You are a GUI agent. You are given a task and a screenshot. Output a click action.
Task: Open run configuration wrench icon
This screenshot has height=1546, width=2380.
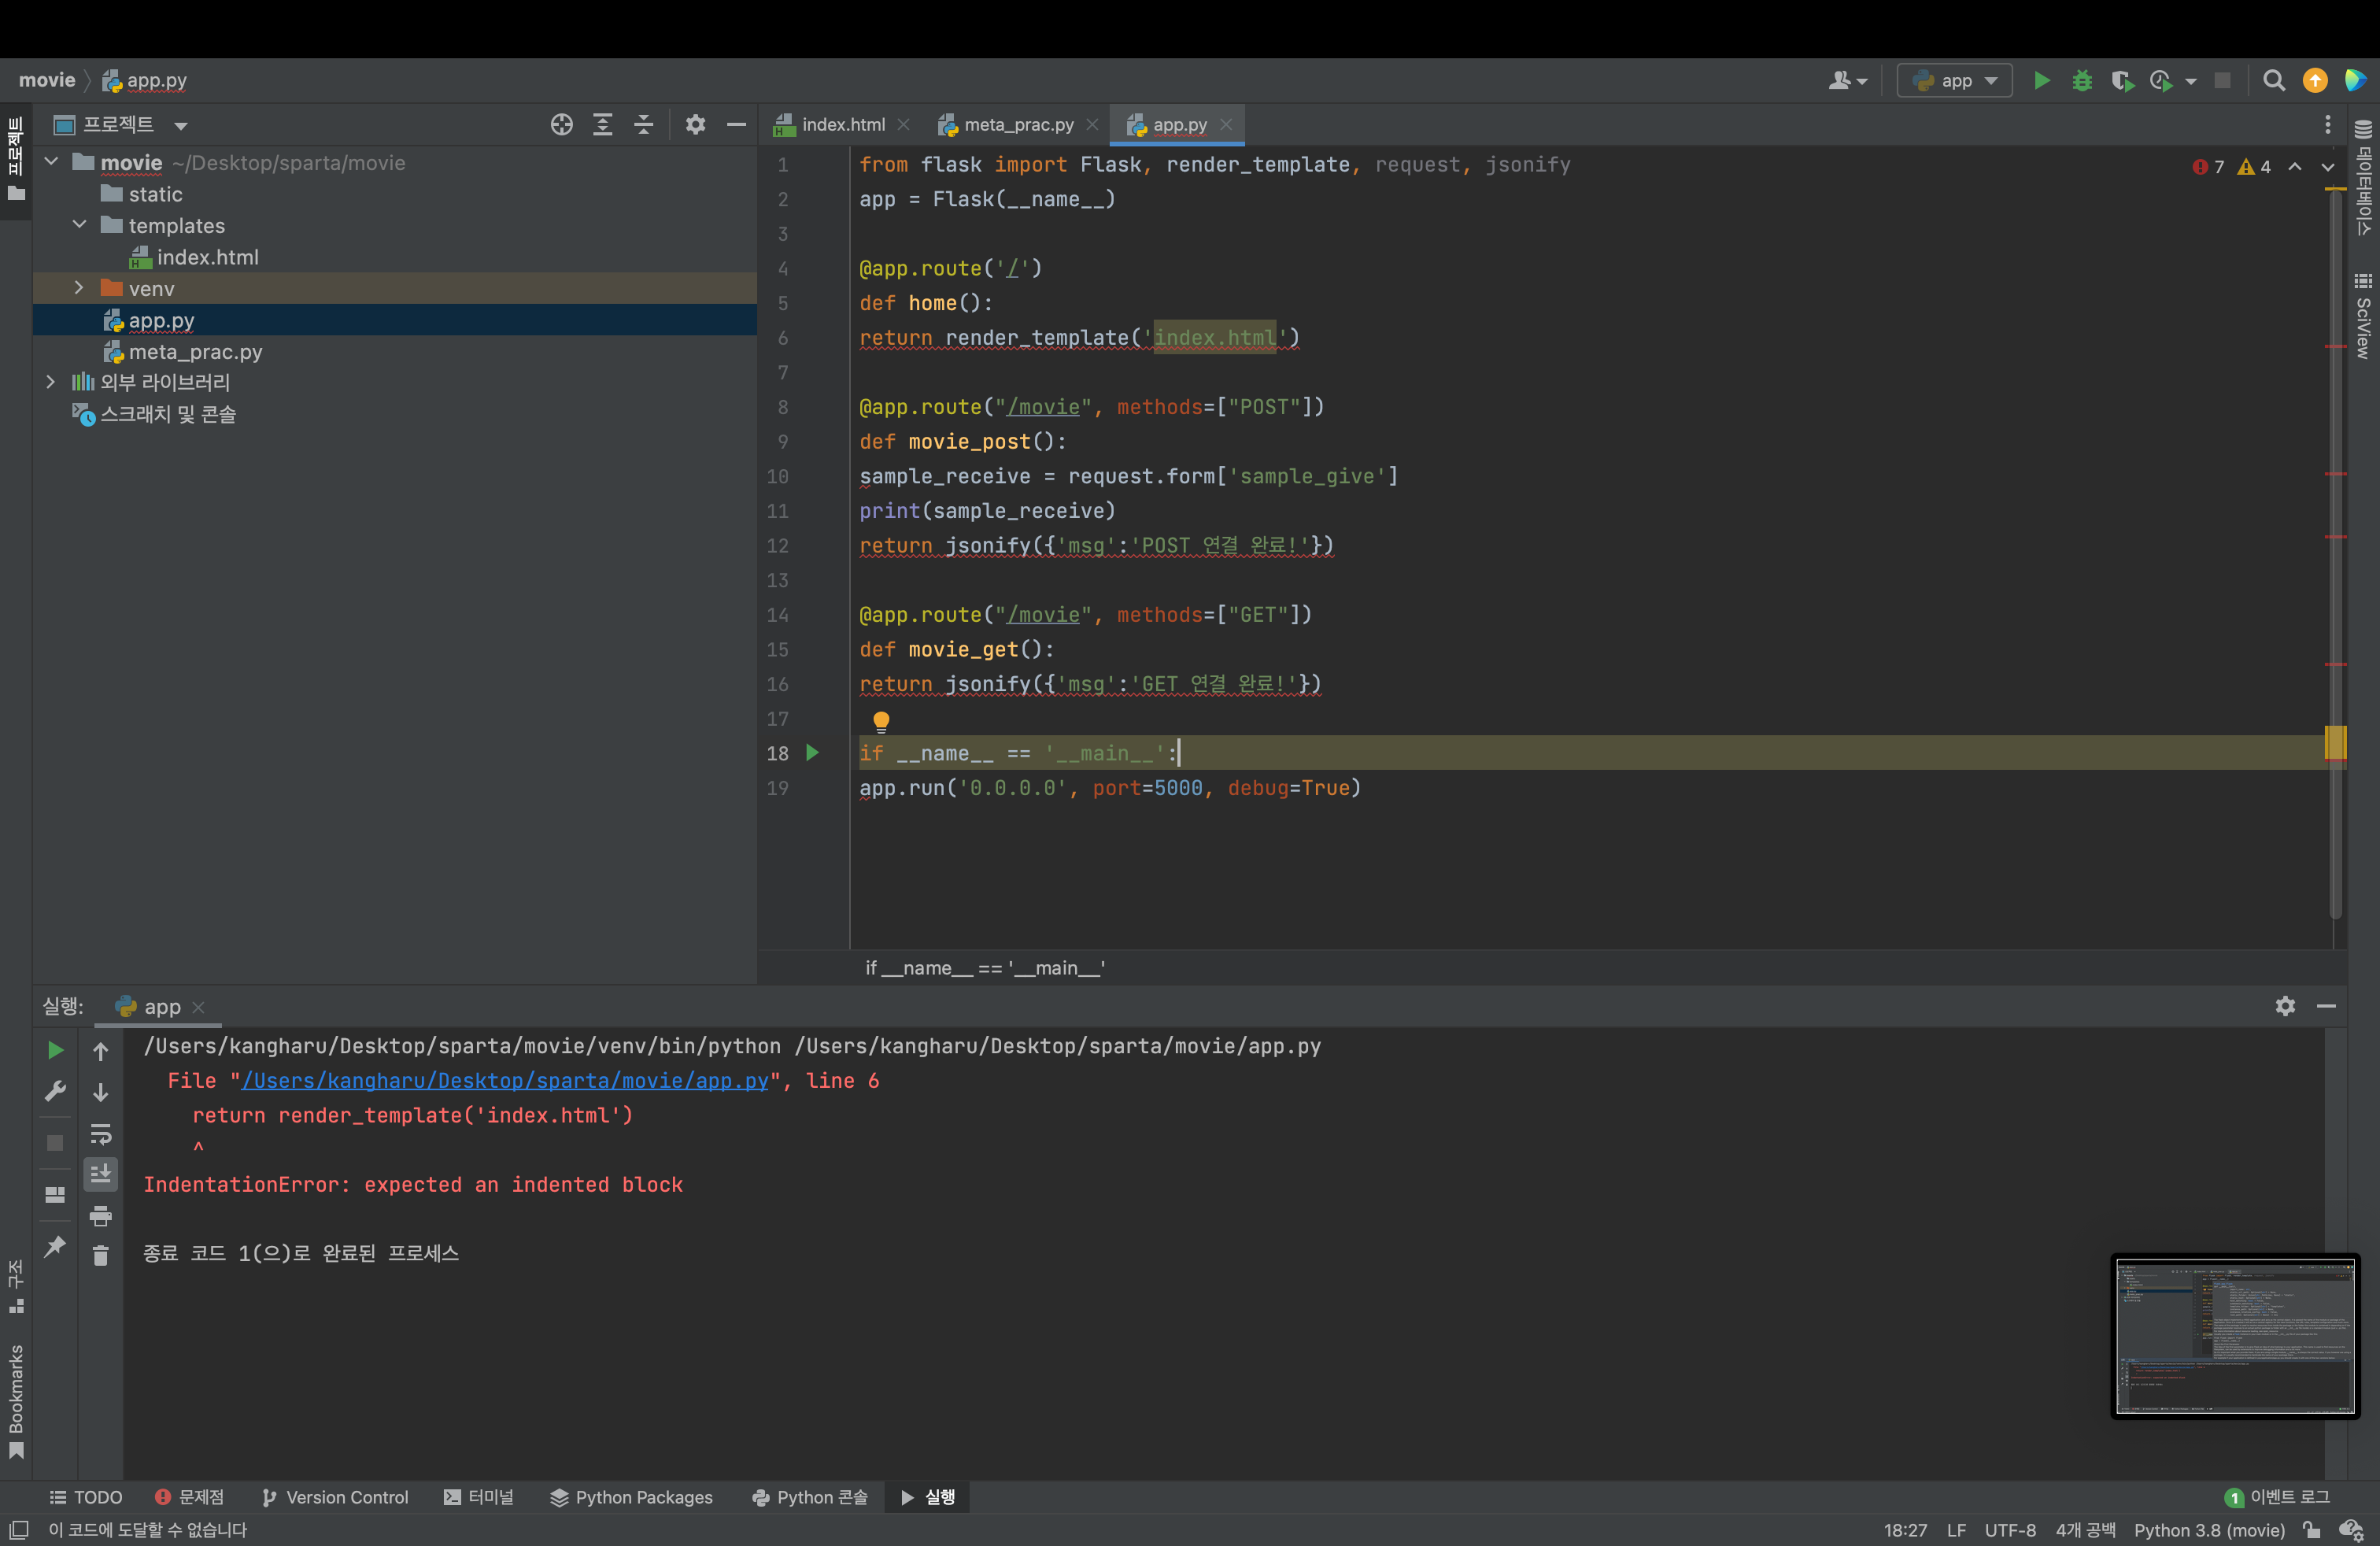pyautogui.click(x=55, y=1091)
